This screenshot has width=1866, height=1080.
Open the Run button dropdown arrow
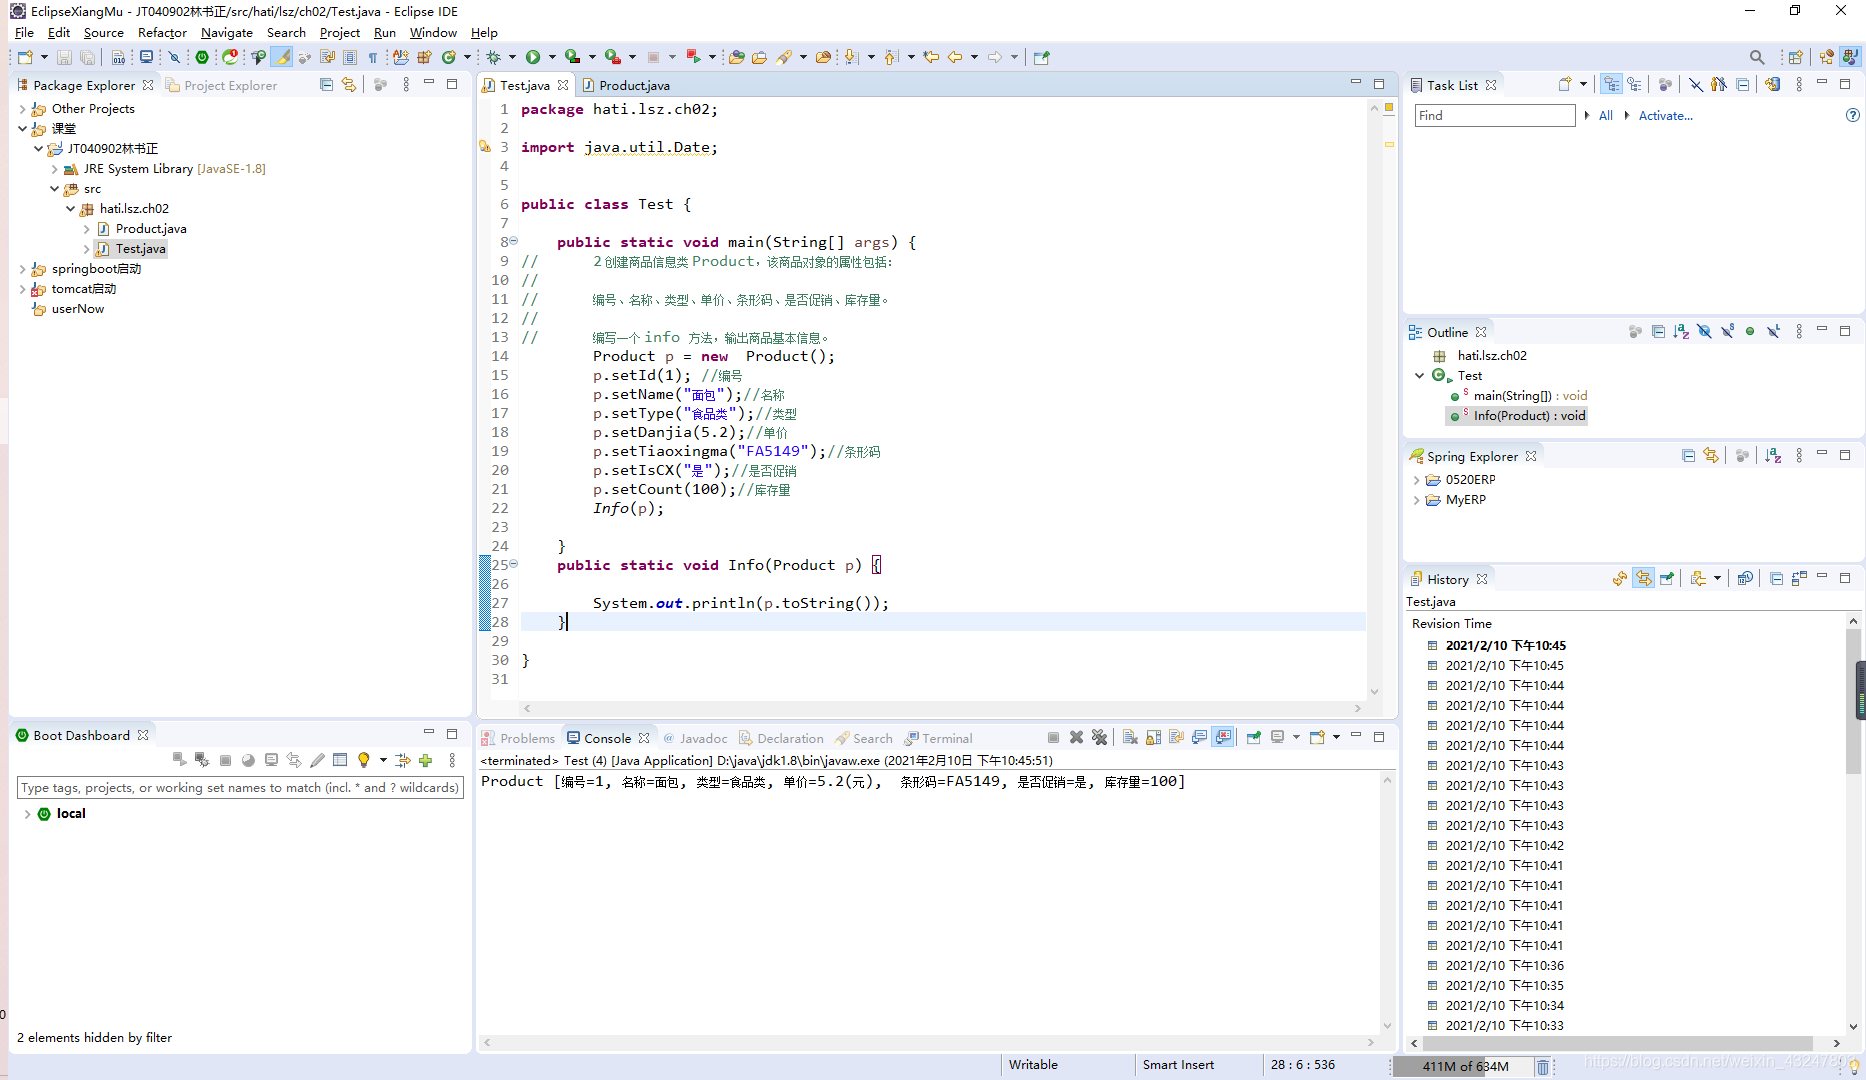pos(551,57)
